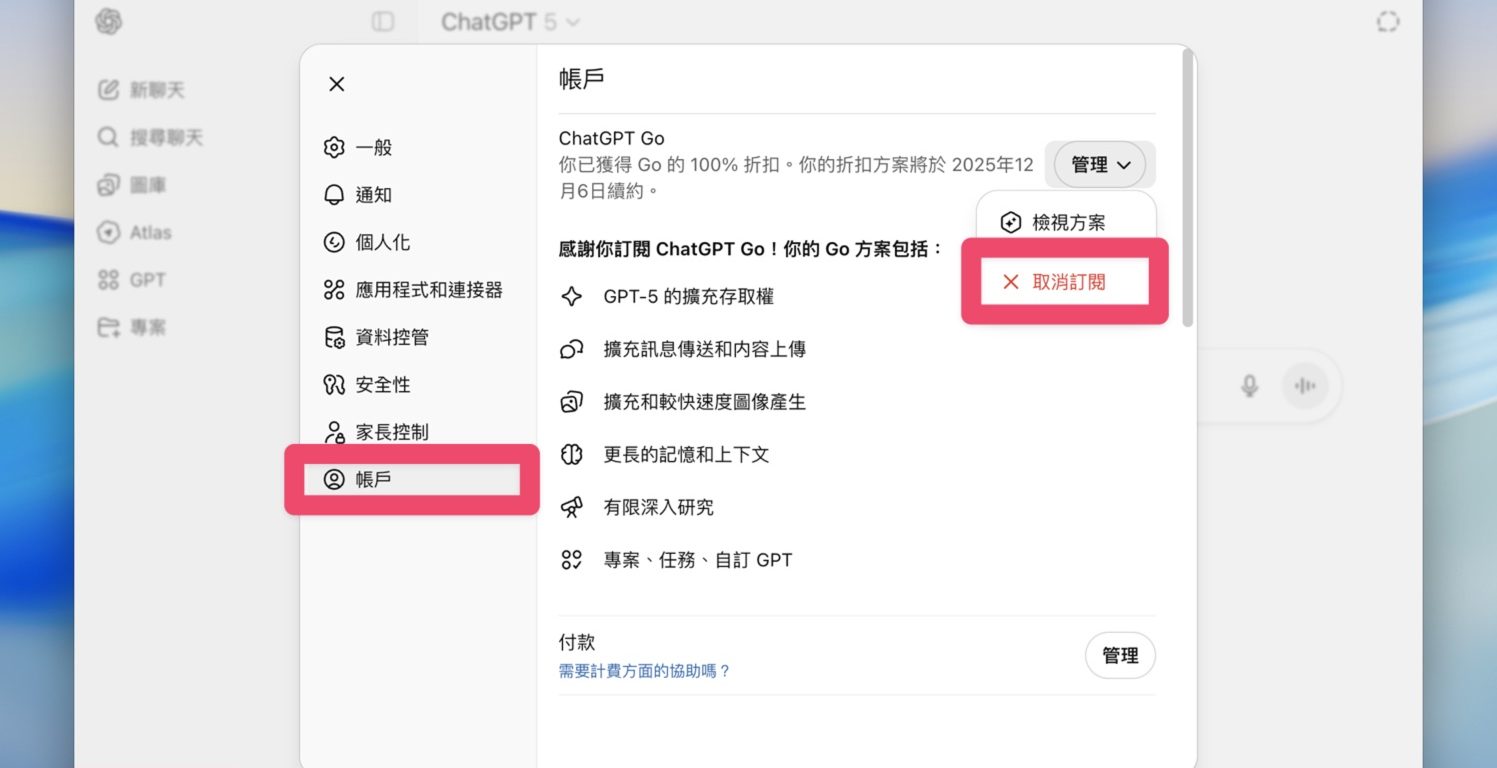Click the settings dialog vertical scrollbar
This screenshot has height=768, width=1497.
1187,188
